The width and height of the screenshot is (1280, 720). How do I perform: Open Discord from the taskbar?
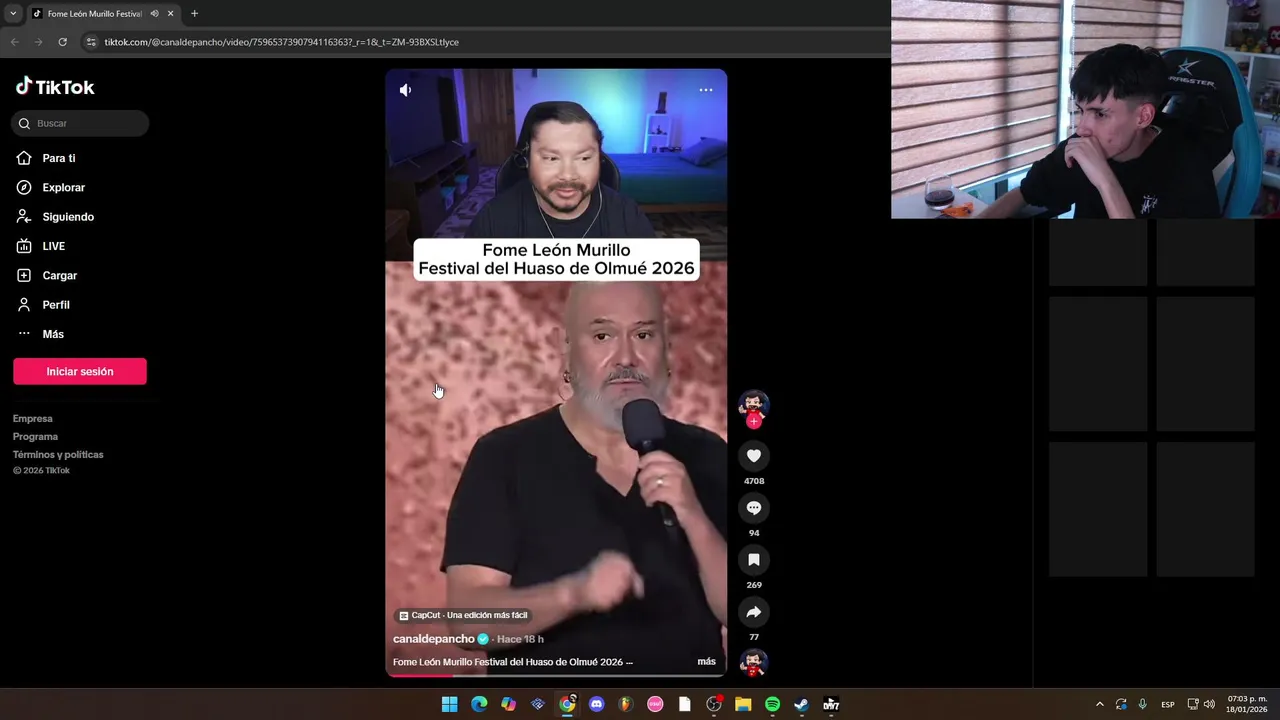pyautogui.click(x=597, y=704)
